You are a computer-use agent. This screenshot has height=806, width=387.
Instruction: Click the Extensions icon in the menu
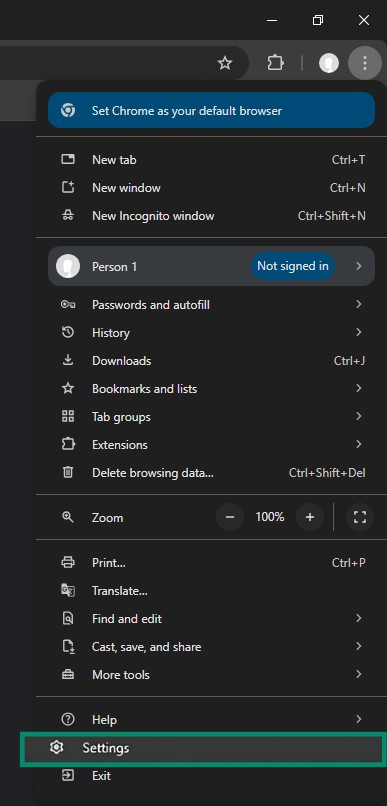68,444
